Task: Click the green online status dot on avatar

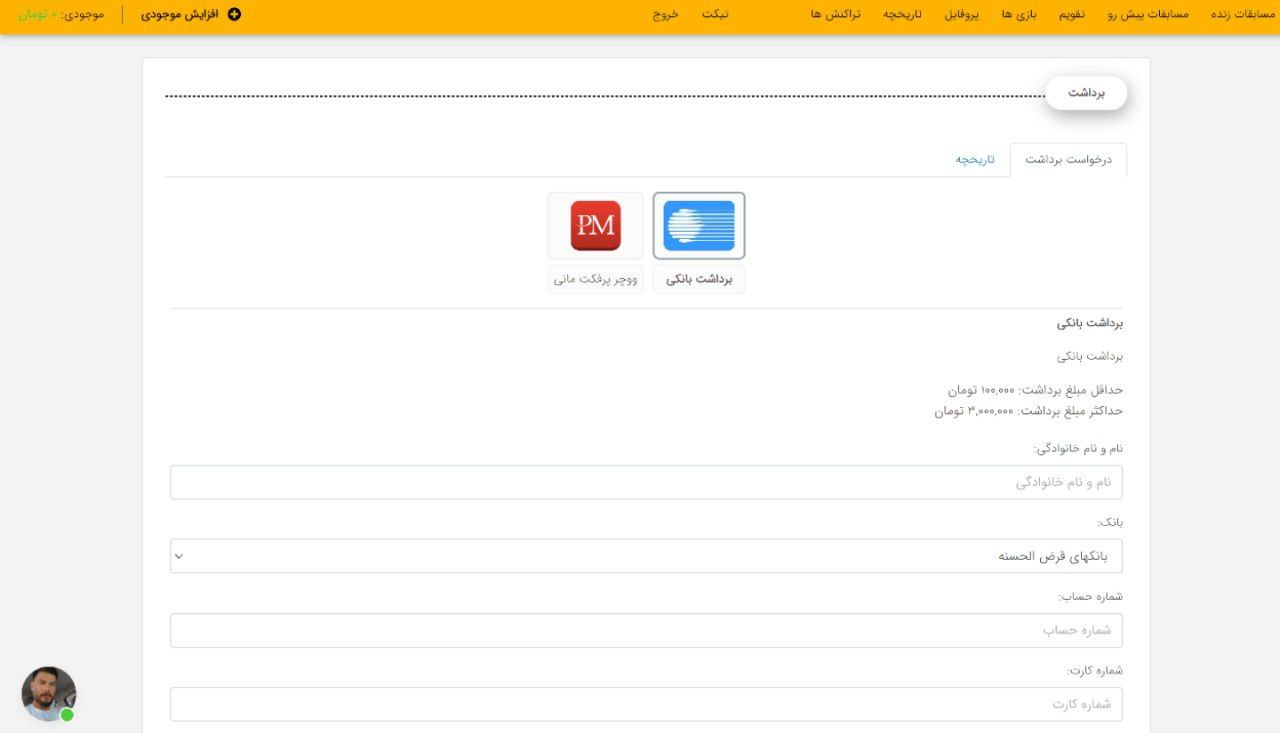Action: click(x=68, y=713)
